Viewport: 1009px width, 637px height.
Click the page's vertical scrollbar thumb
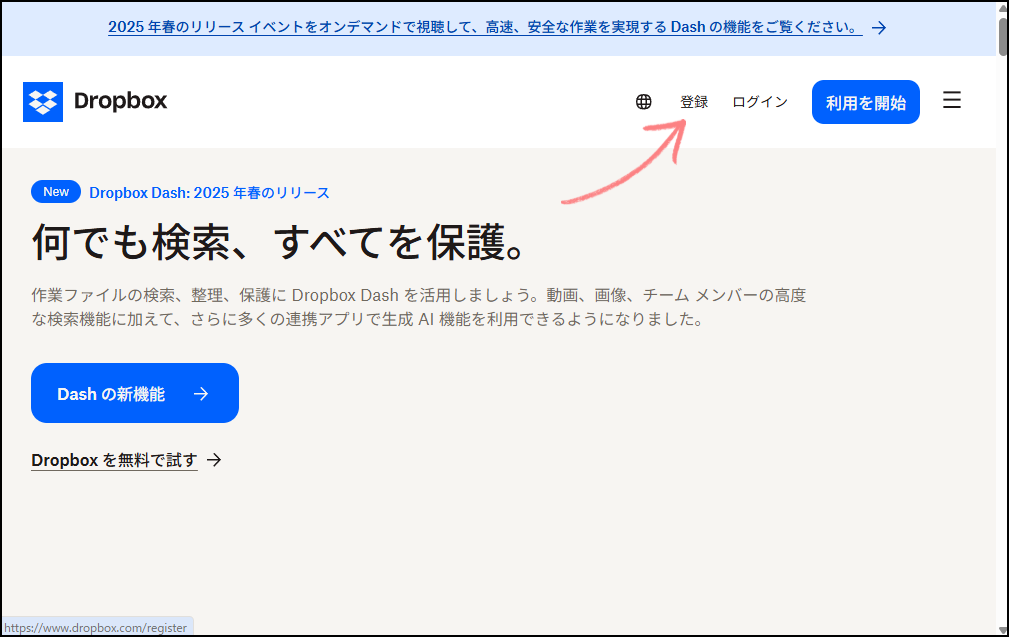1003,35
